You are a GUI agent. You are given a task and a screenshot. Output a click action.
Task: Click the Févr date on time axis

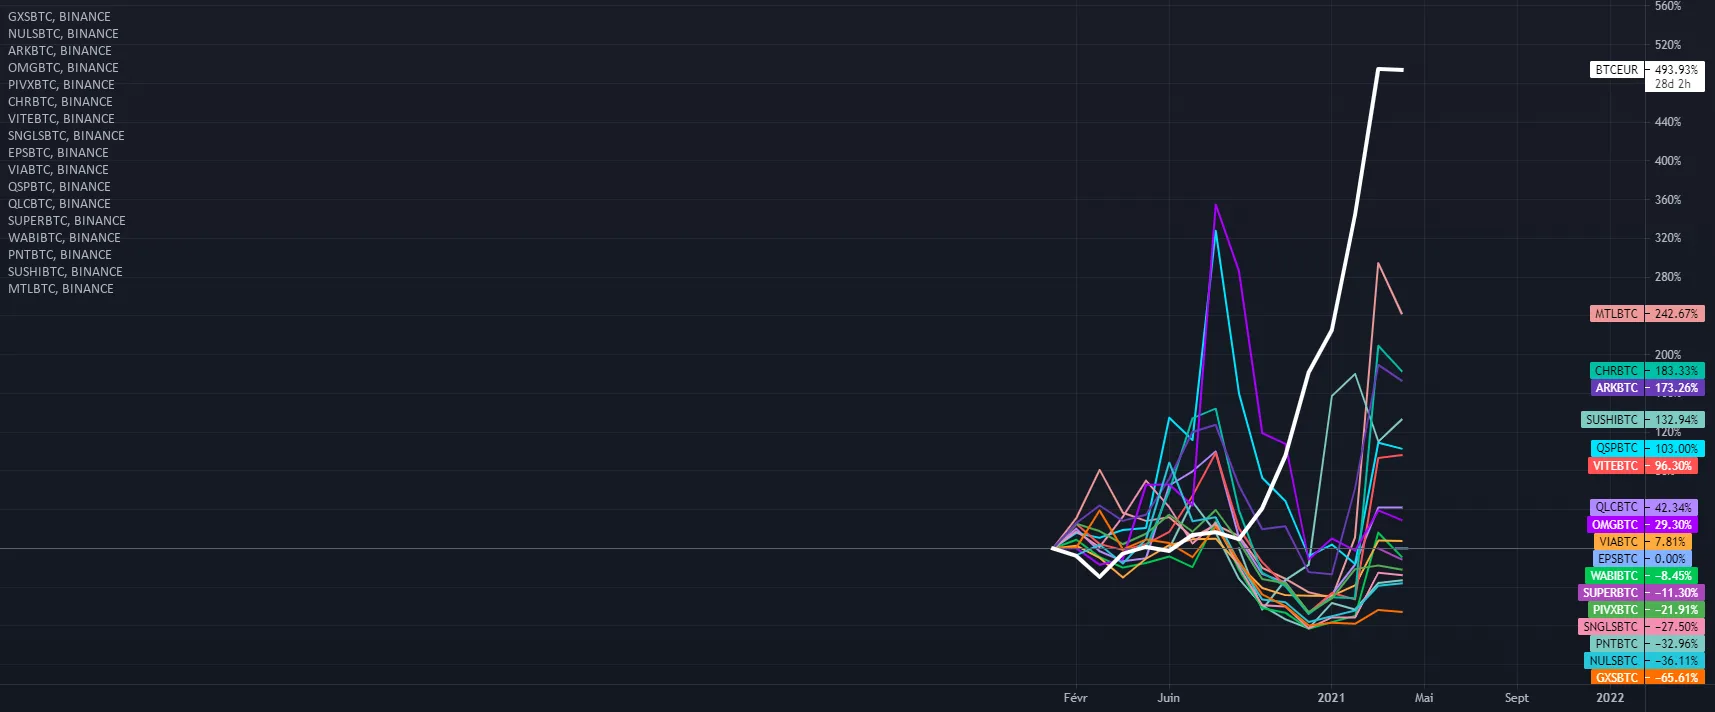tap(1075, 698)
